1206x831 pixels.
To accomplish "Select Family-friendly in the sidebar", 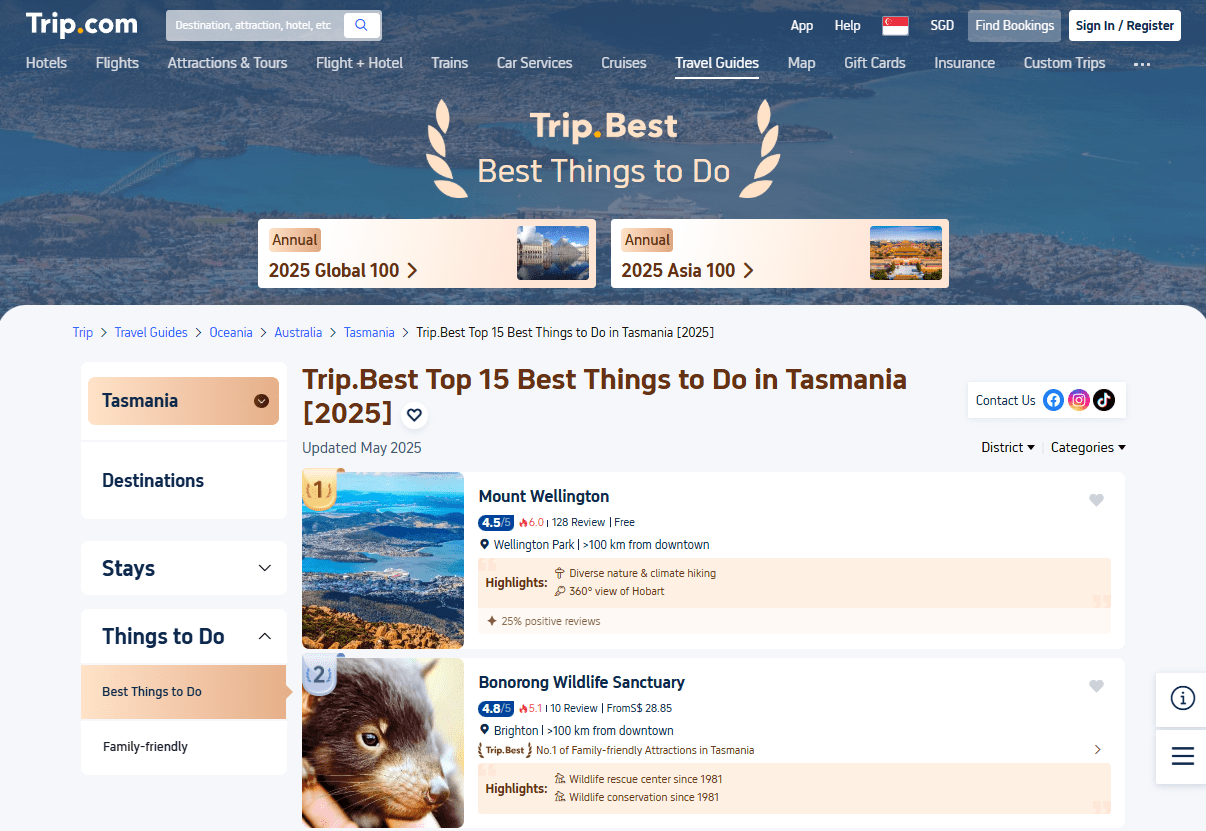I will pos(145,747).
